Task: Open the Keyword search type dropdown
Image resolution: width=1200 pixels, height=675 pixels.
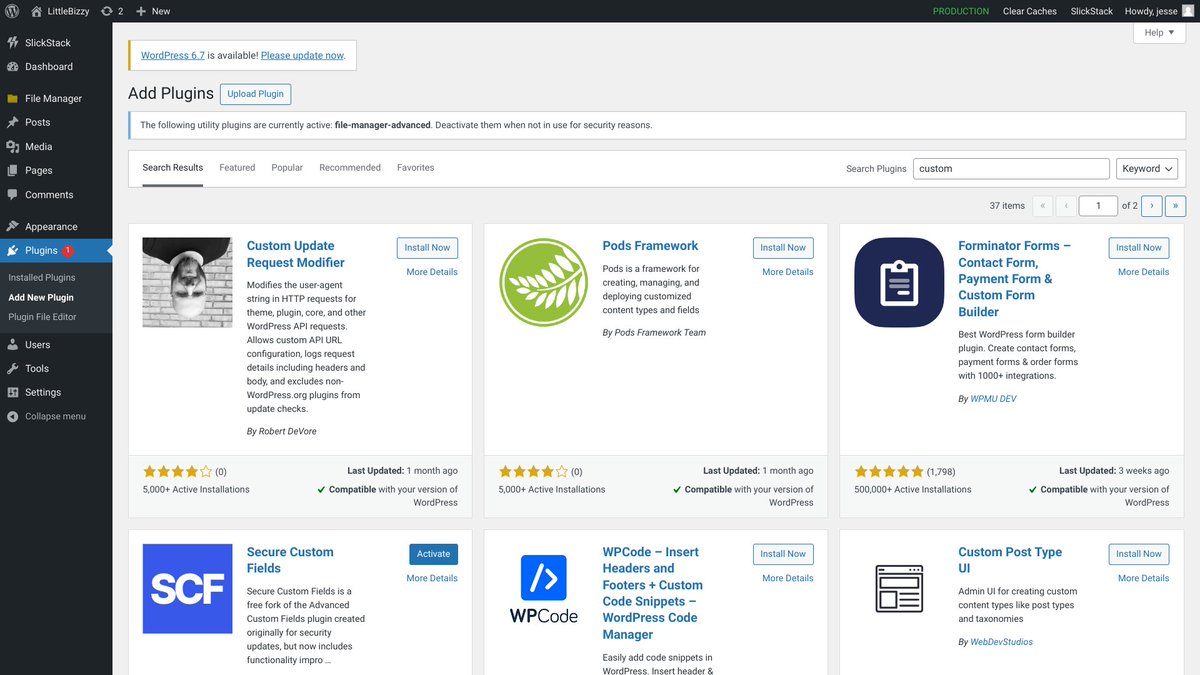Action: coord(1147,169)
